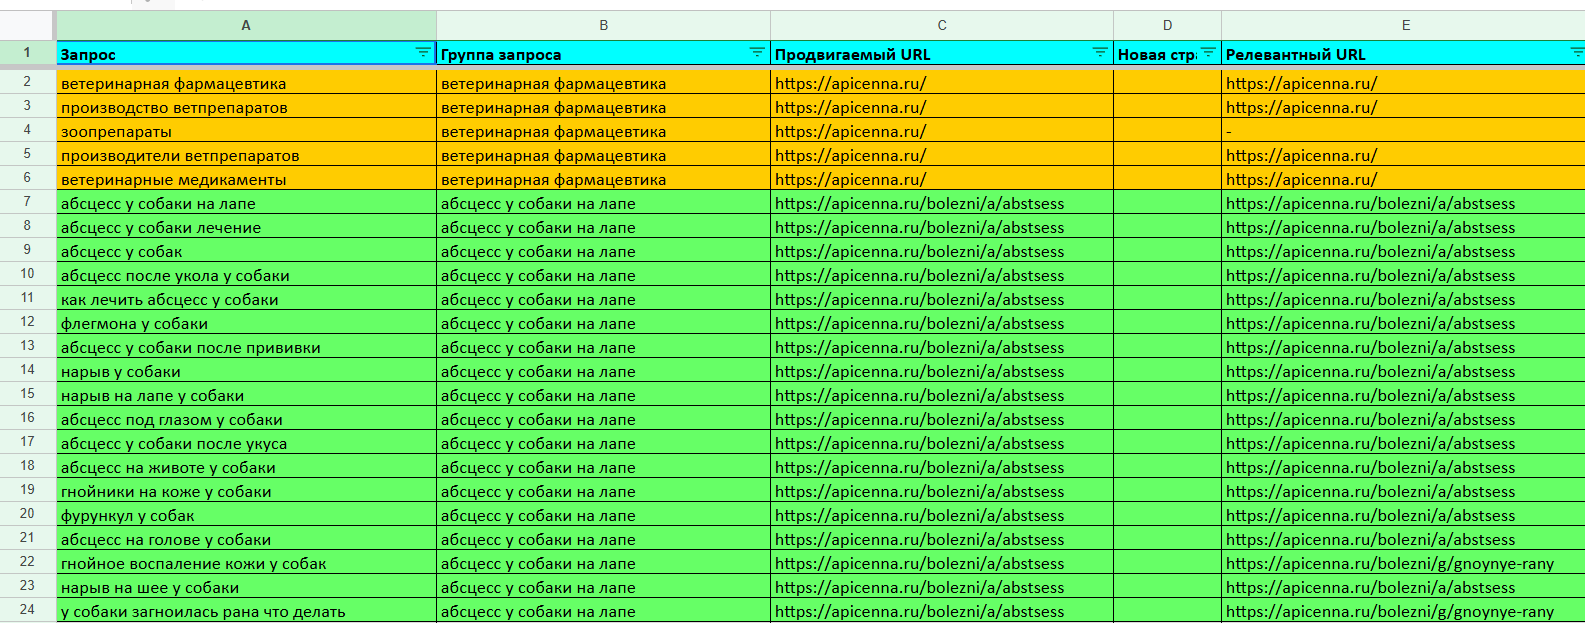The width and height of the screenshot is (1585, 623).
Task: Open relevant URL link in row 3
Action: pyautogui.click(x=1301, y=107)
